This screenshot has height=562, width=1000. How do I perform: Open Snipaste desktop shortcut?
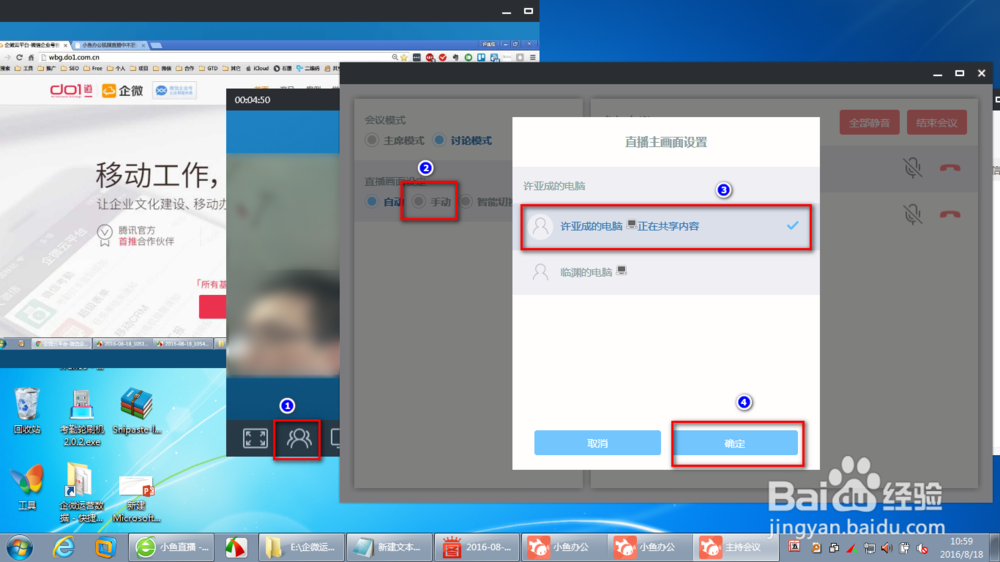136,411
